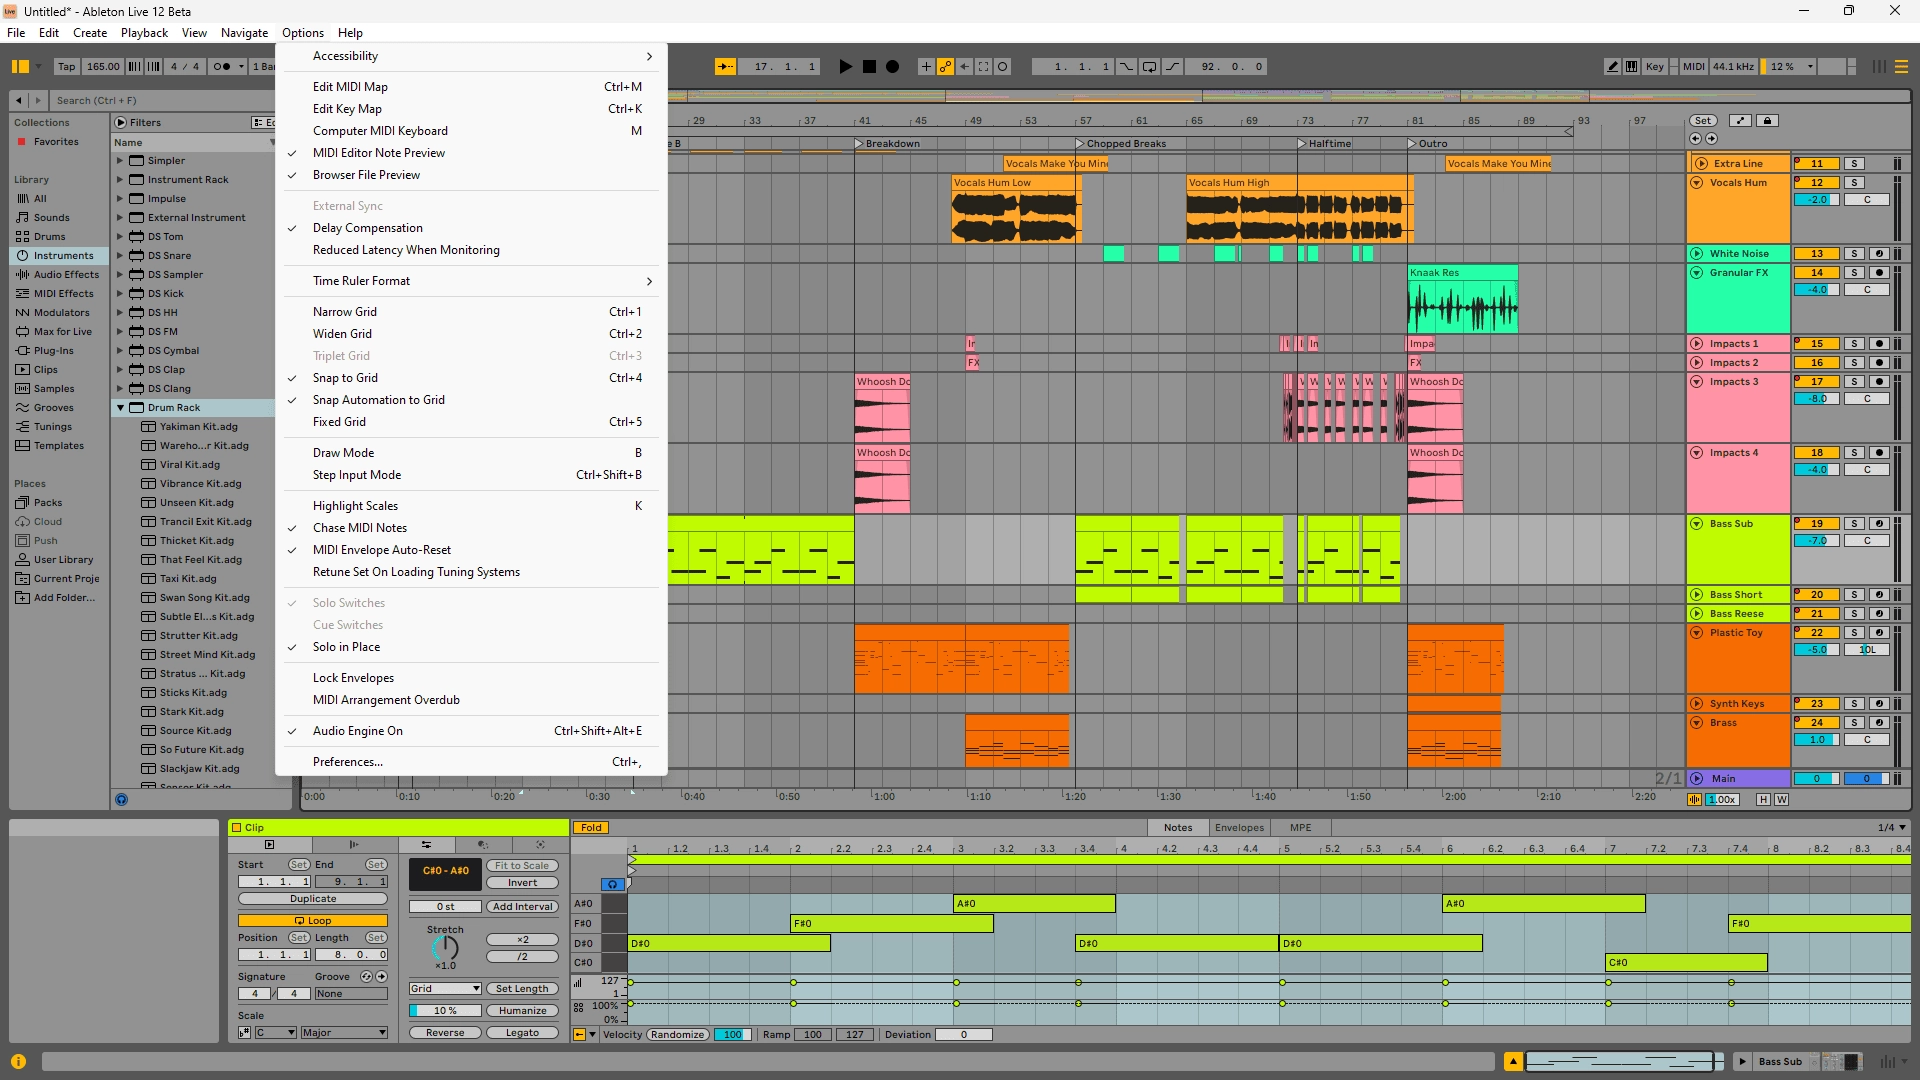Open the Create menu
The width and height of the screenshot is (1920, 1080).
(x=90, y=33)
